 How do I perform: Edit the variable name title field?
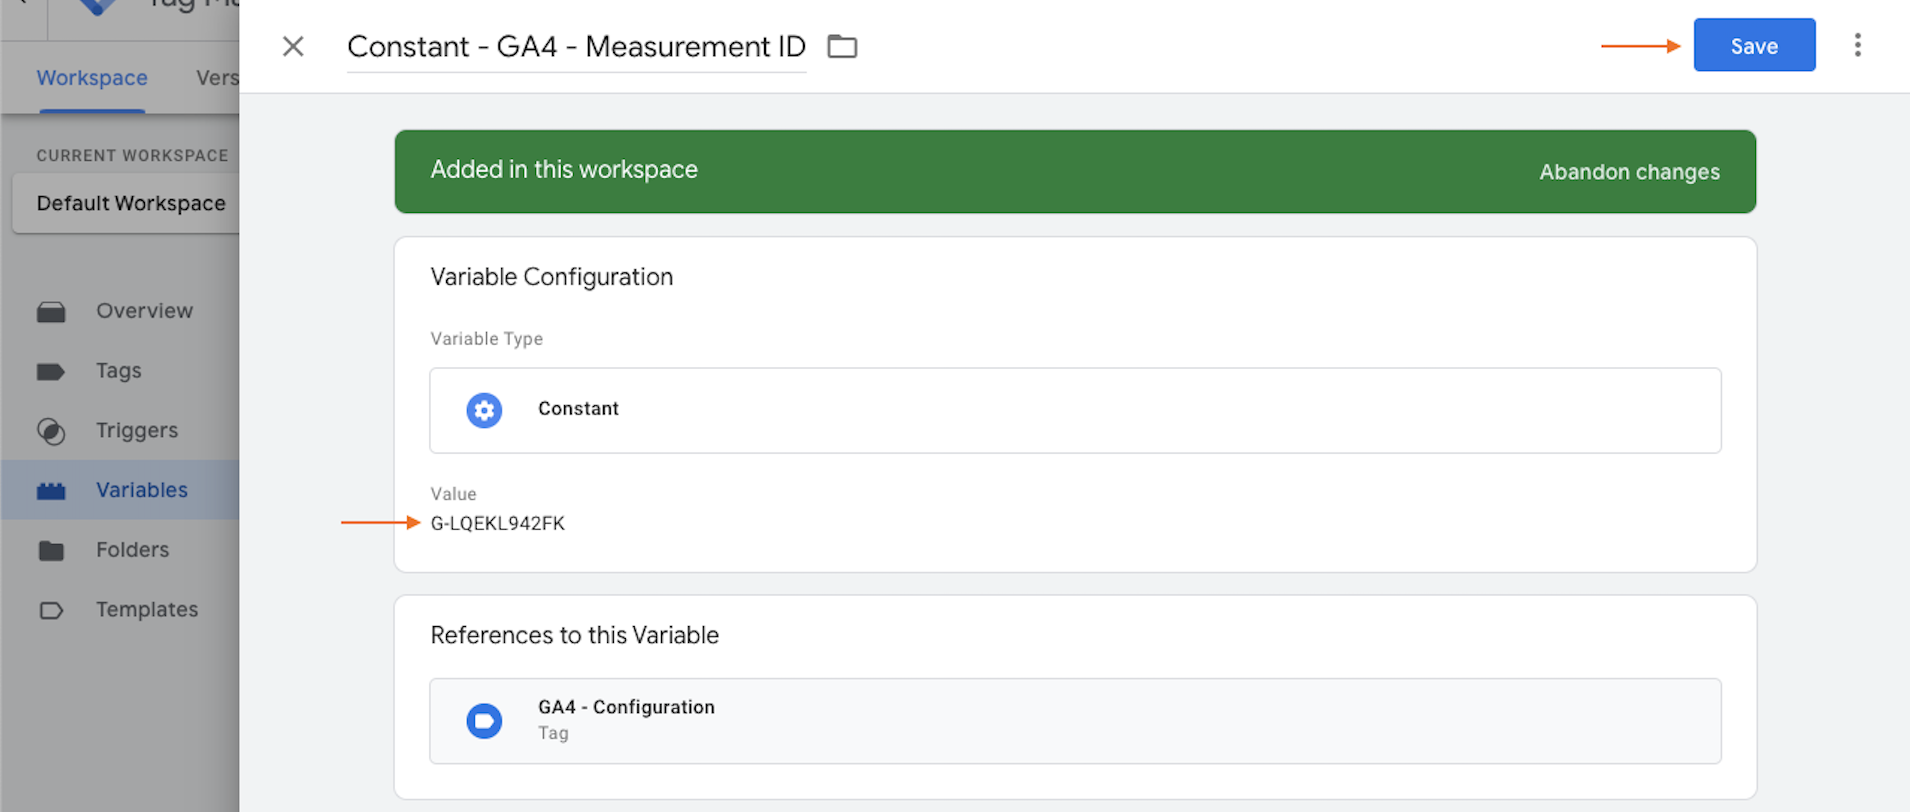(576, 47)
